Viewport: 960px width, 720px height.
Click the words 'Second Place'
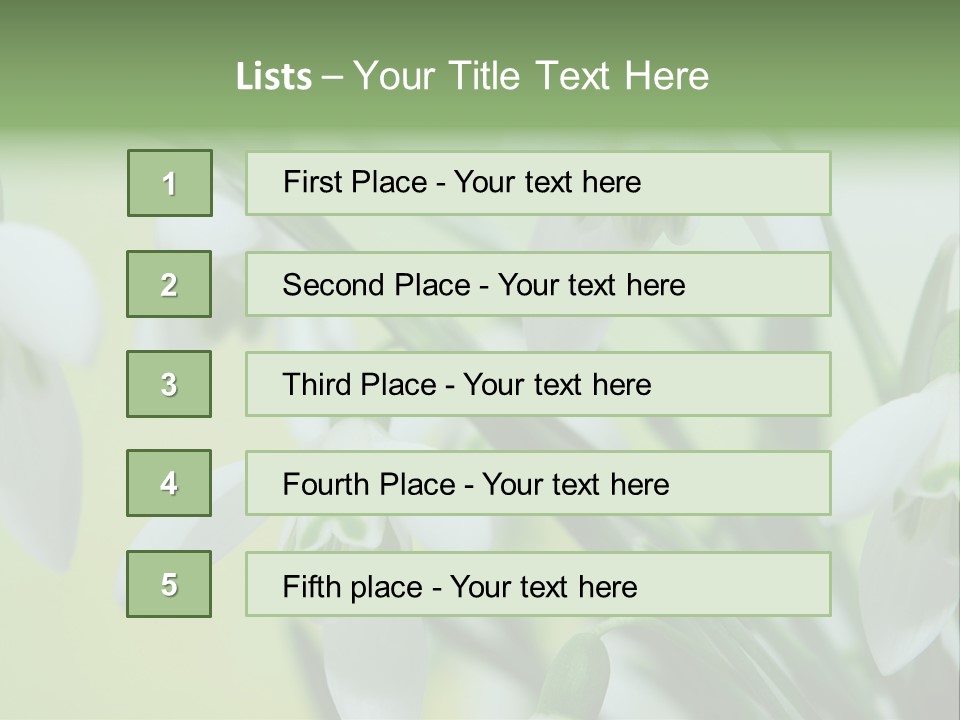(x=375, y=285)
